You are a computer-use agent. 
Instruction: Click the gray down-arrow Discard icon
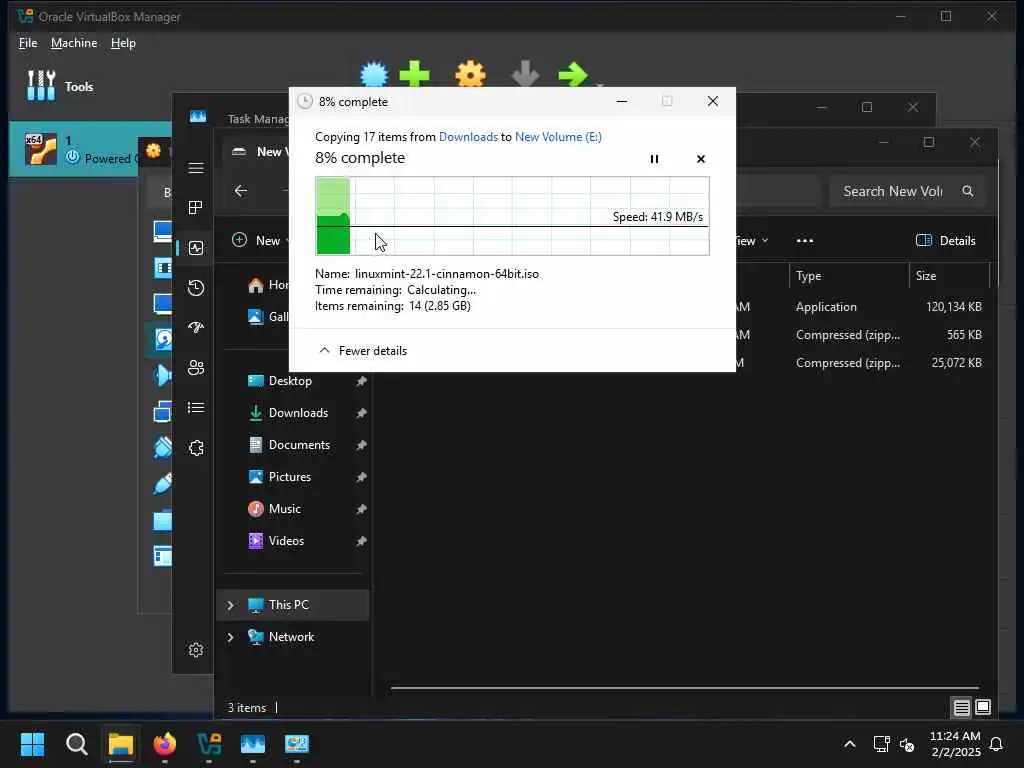[525, 74]
